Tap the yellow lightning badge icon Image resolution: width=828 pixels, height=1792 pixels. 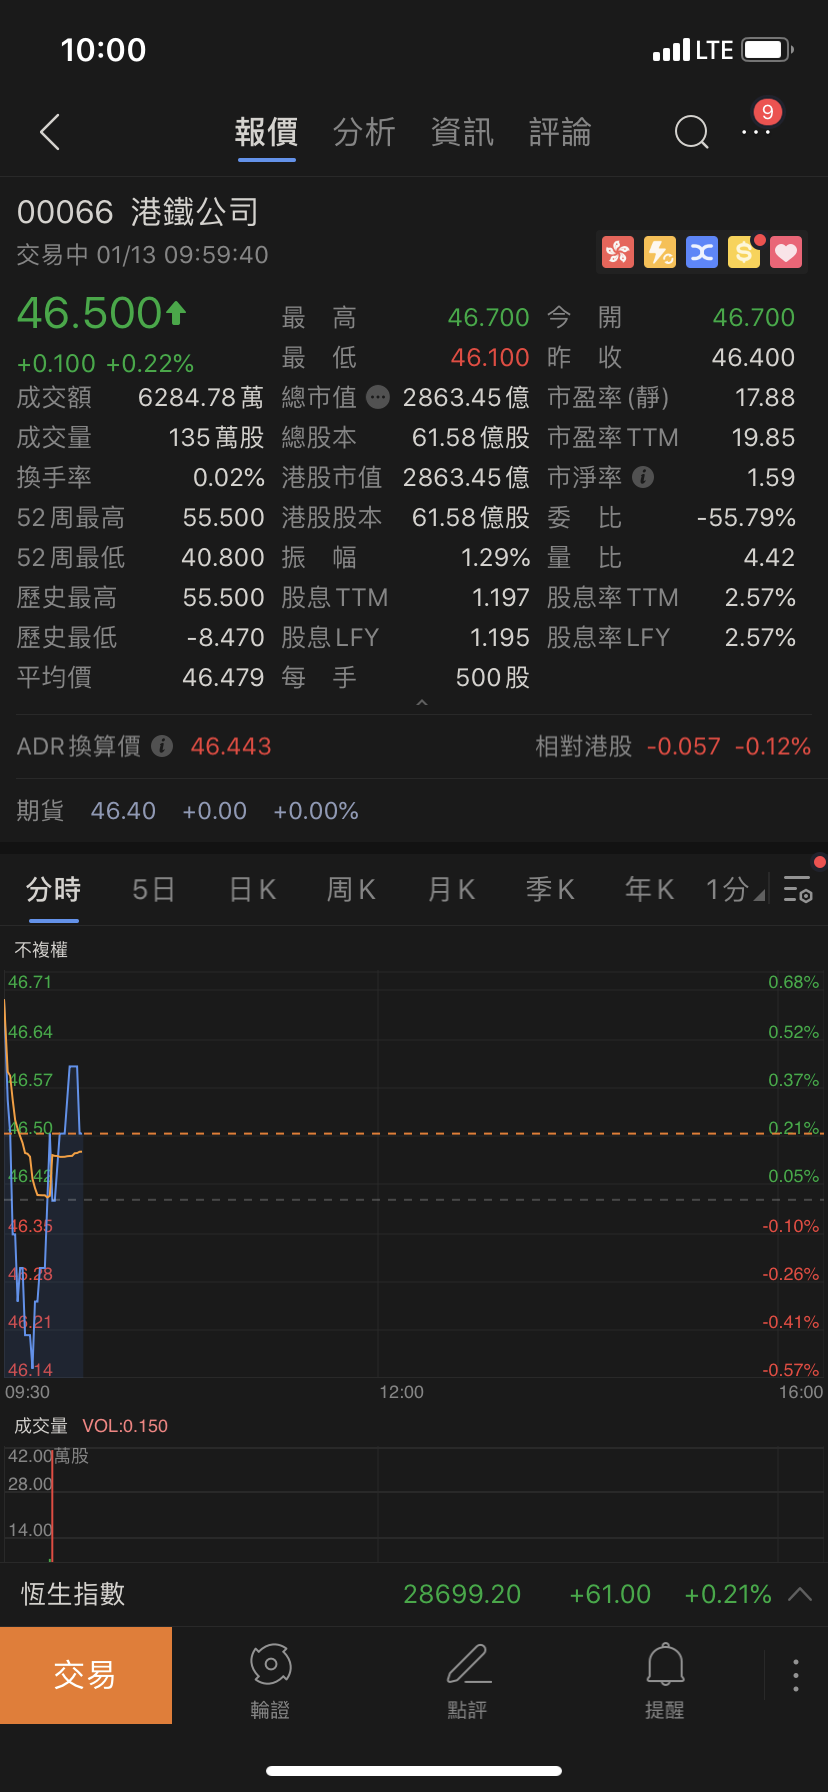coord(660,252)
